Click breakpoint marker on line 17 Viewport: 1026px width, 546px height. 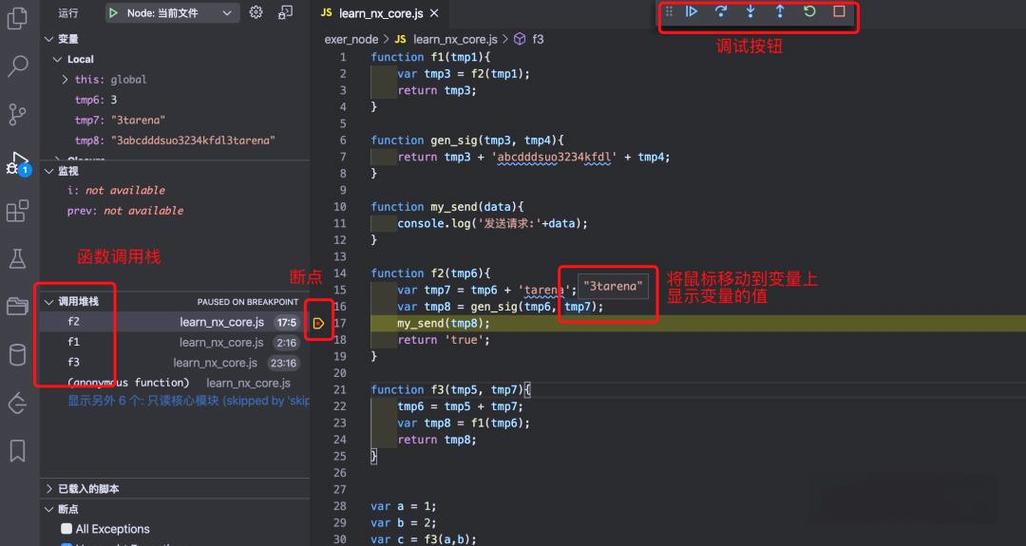pyautogui.click(x=319, y=323)
